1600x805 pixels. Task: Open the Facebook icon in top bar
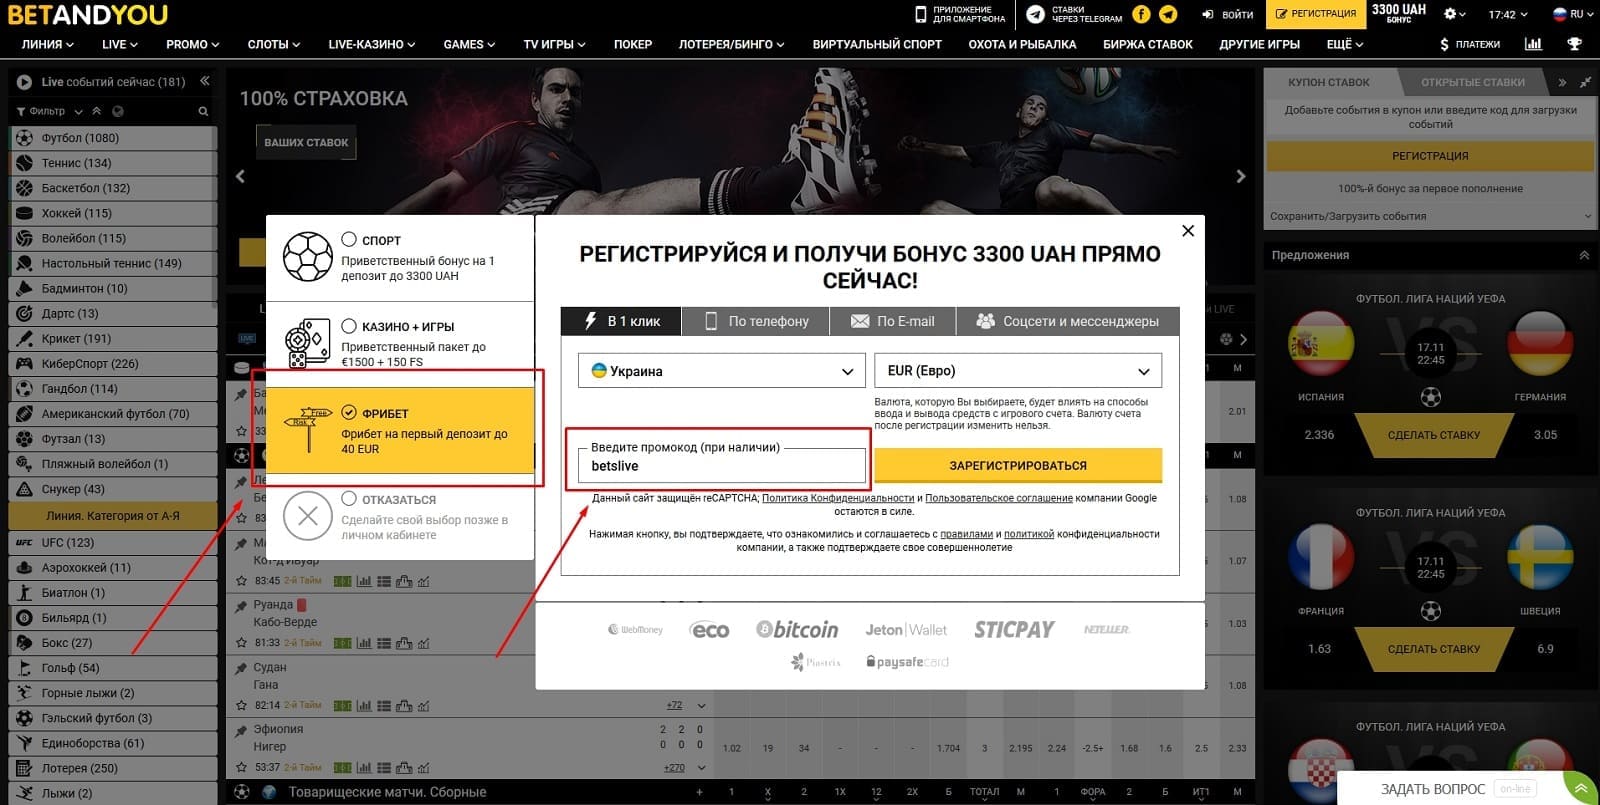1141,14
